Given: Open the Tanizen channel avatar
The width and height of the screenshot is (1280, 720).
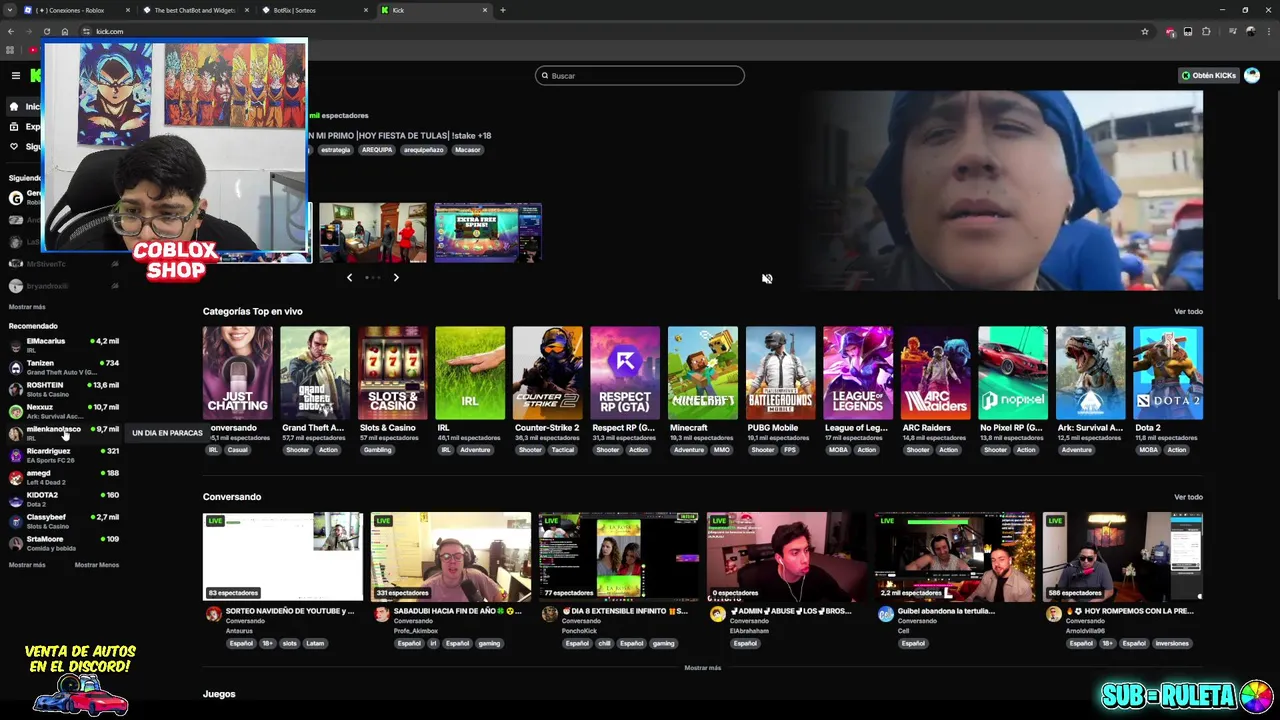Looking at the screenshot, I should coord(15,367).
